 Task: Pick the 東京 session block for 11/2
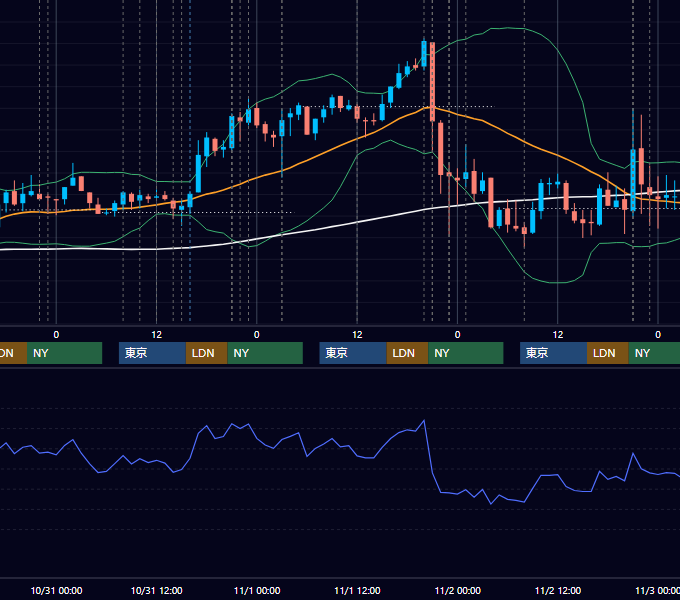point(553,353)
